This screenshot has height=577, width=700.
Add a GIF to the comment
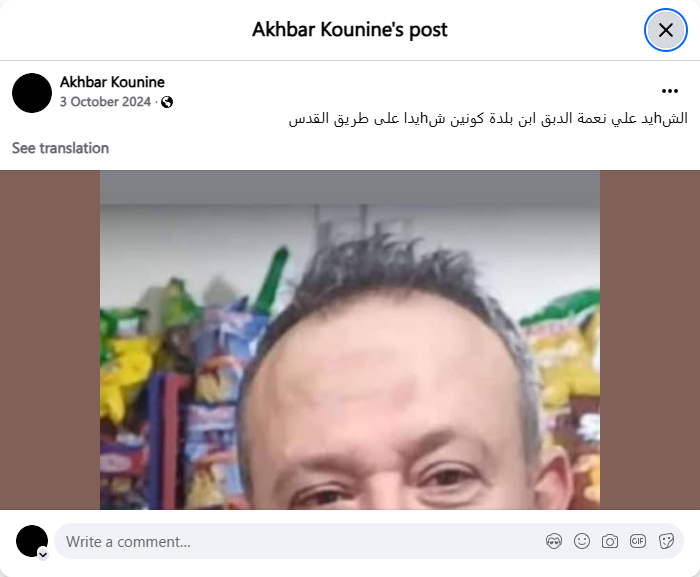[x=638, y=541]
